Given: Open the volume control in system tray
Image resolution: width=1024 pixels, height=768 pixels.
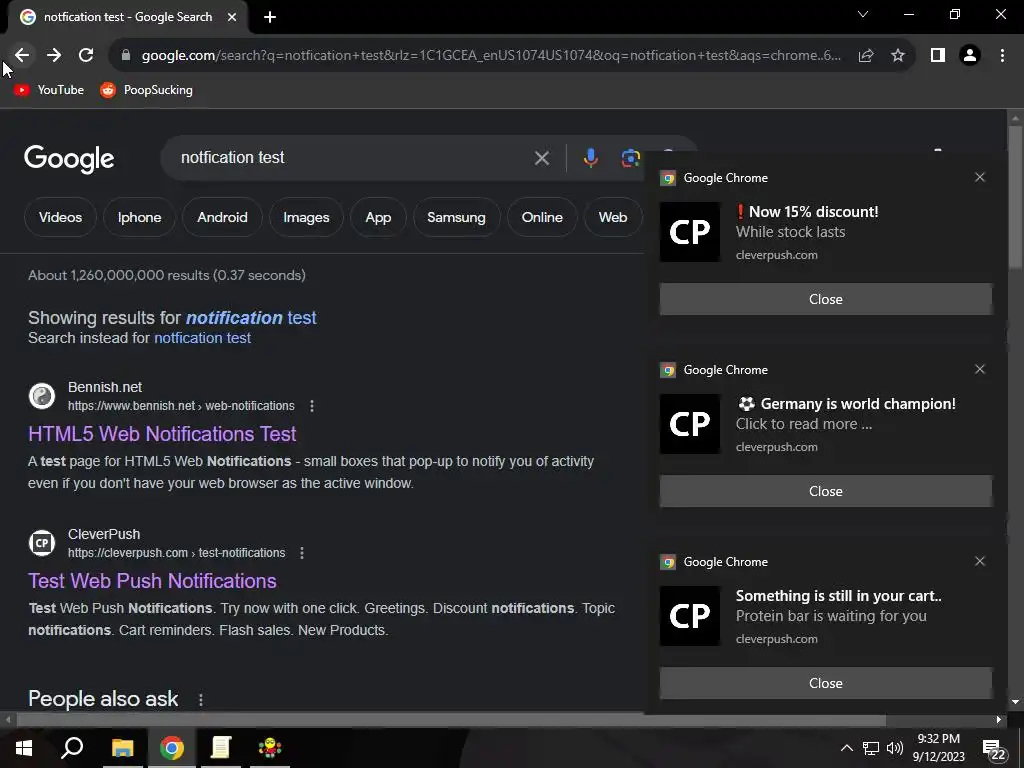Looking at the screenshot, I should (895, 748).
